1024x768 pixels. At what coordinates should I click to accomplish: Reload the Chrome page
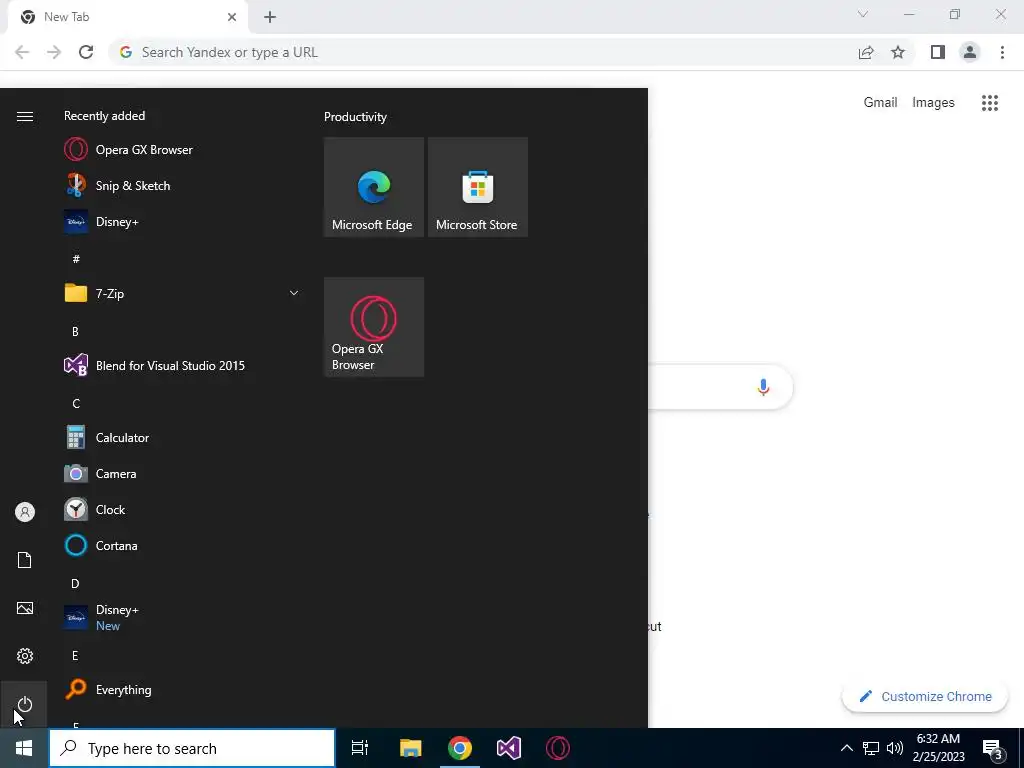point(86,52)
